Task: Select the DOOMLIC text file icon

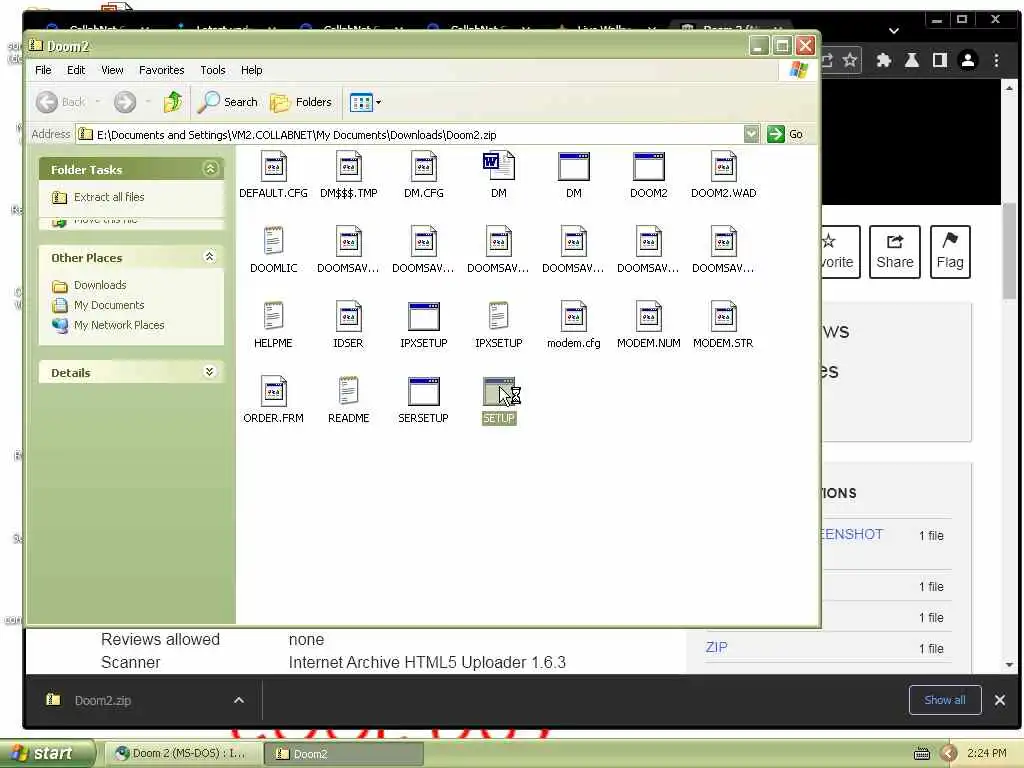Action: pyautogui.click(x=273, y=241)
